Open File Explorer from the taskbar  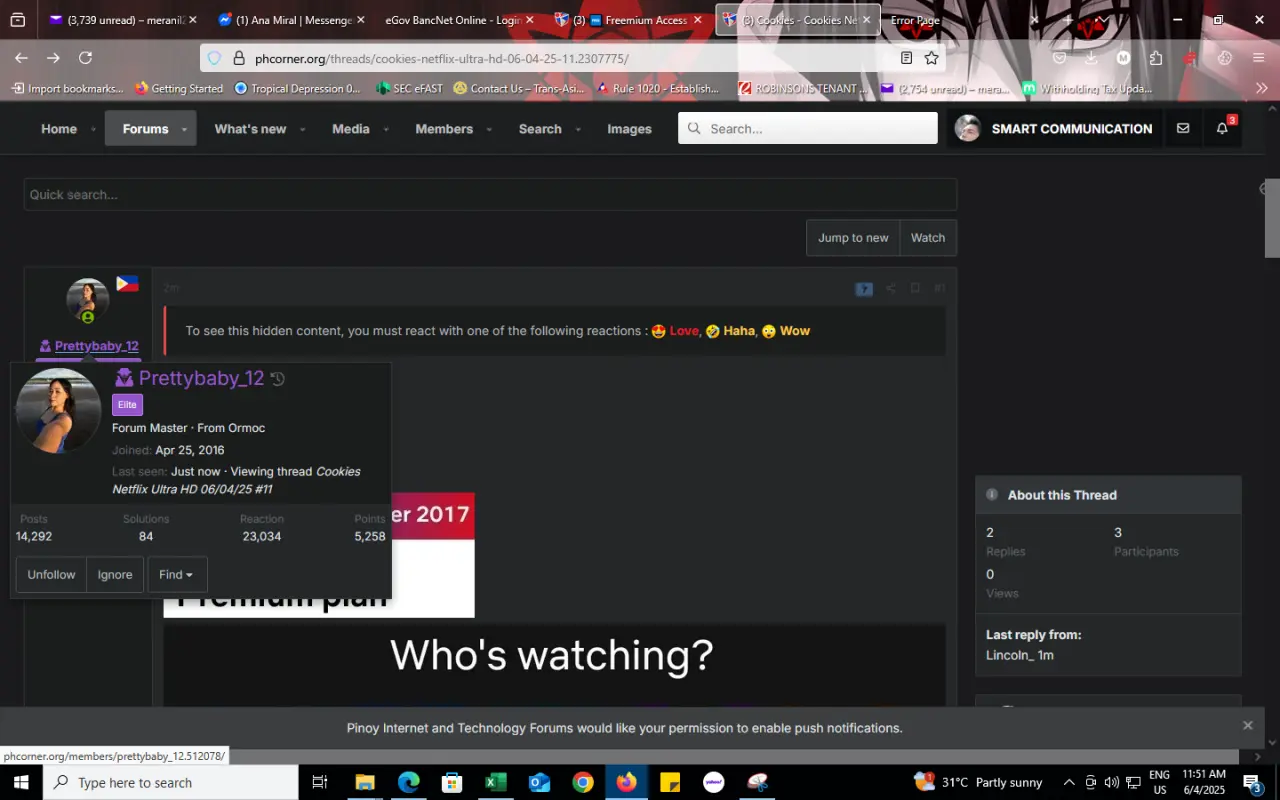click(364, 782)
